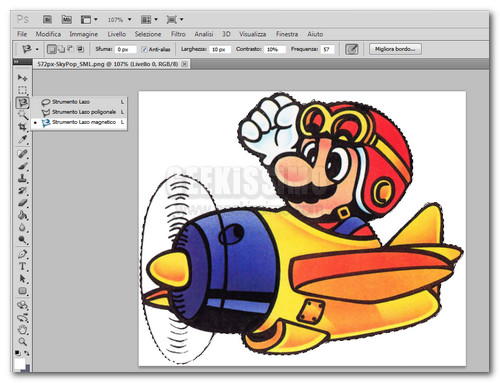
Task: Click the foreground color swatch
Action: pos(19,364)
